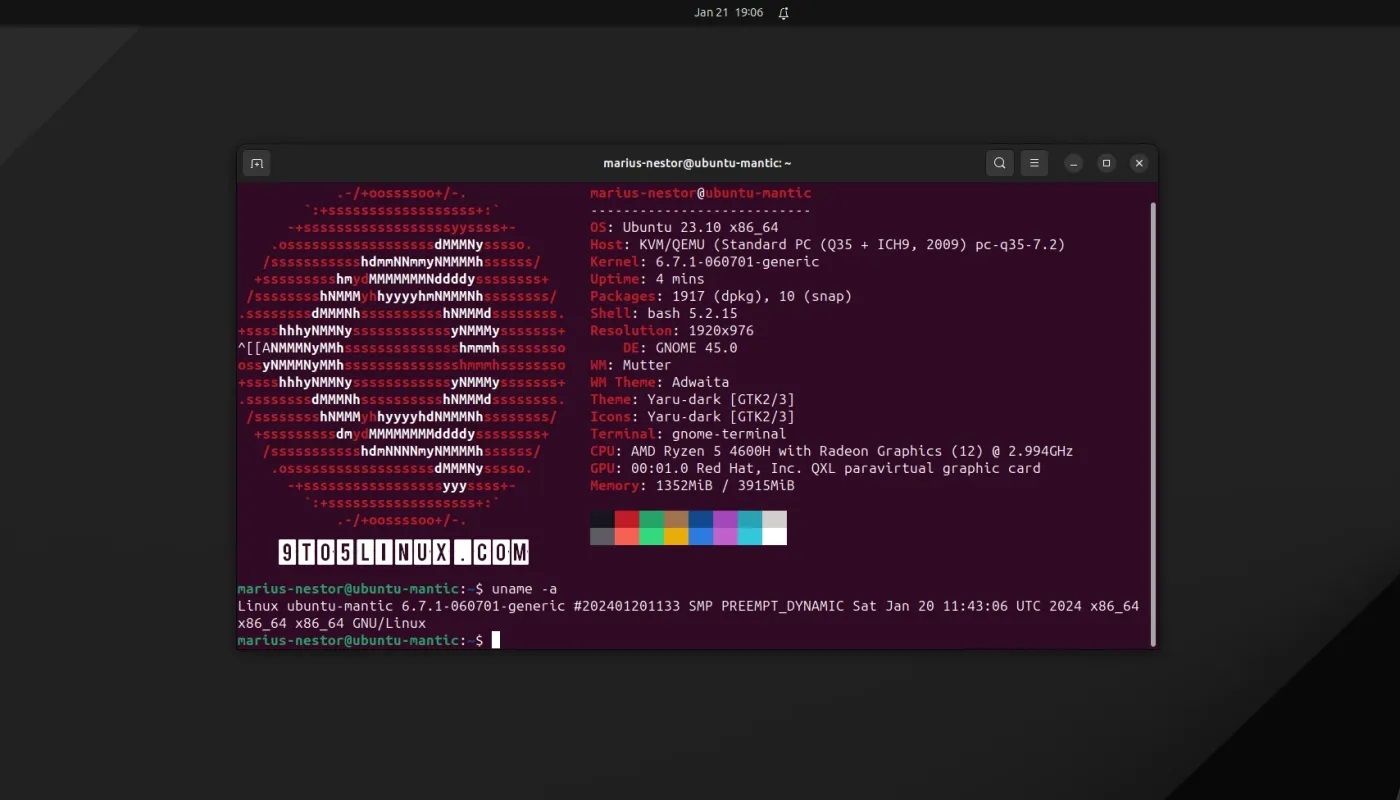The width and height of the screenshot is (1400, 800).
Task: Click the cursor block at the last prompt
Action: pyautogui.click(x=495, y=640)
